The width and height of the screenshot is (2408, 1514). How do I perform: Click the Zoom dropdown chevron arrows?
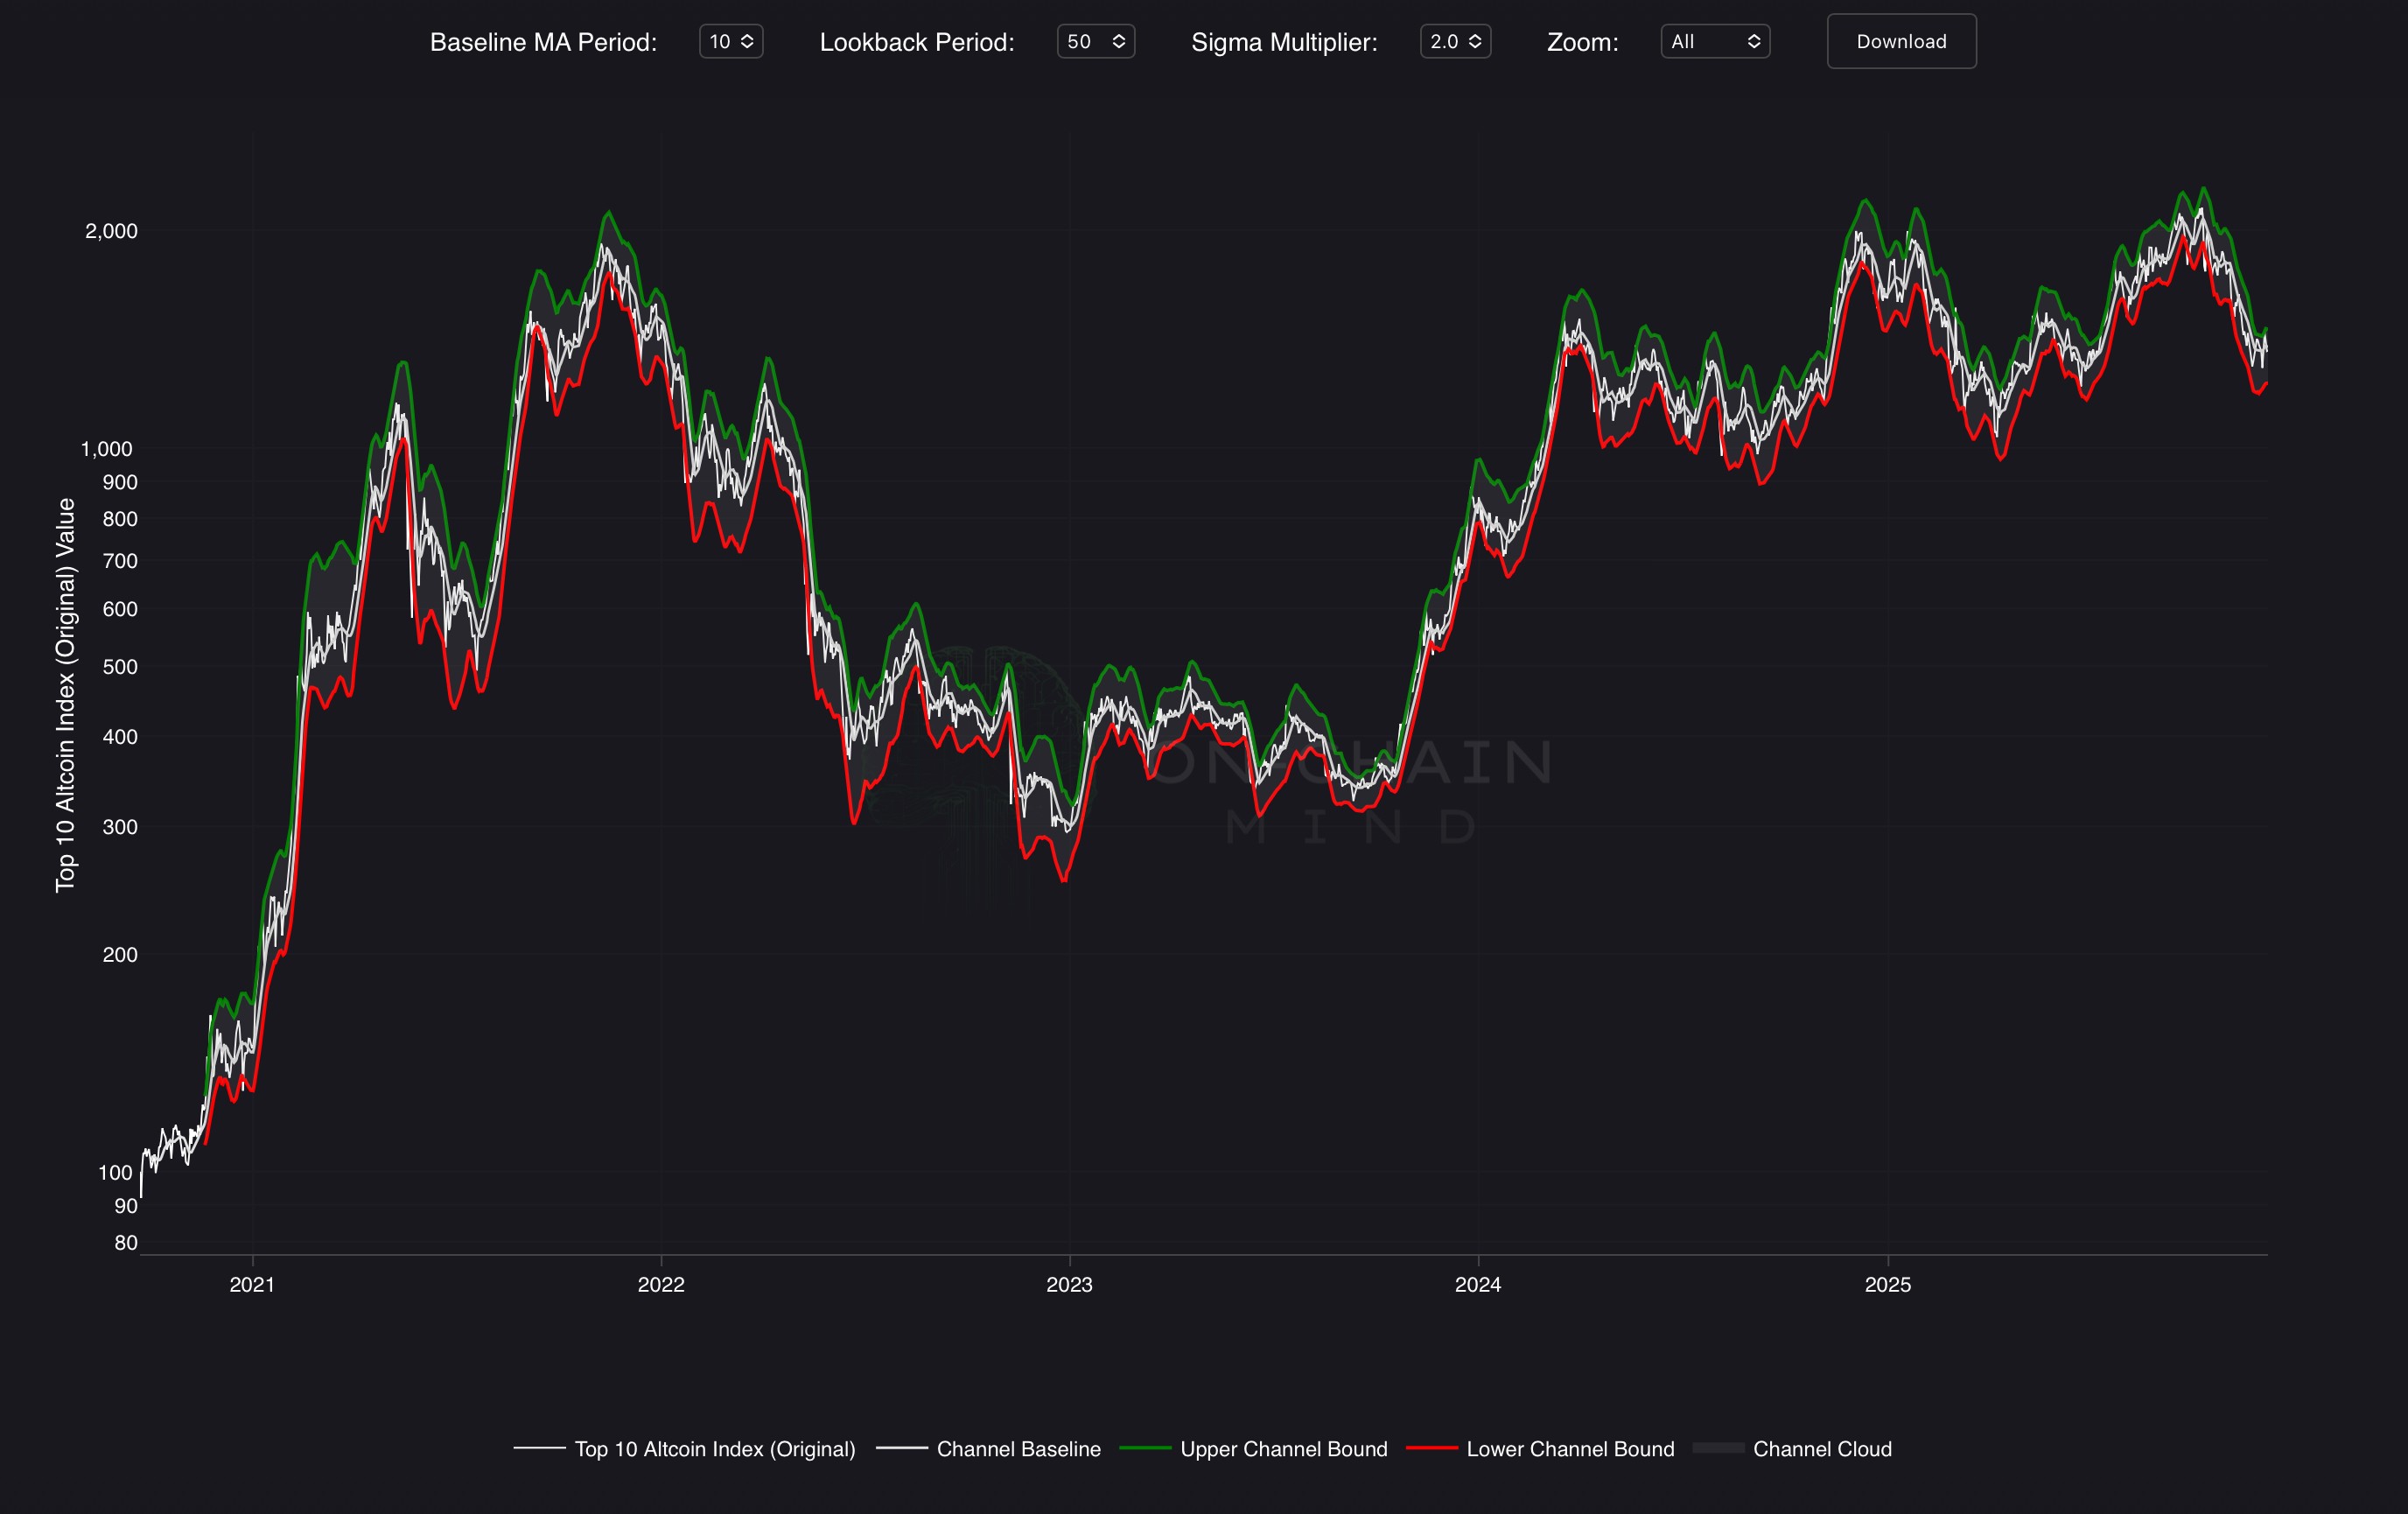click(x=1753, y=41)
